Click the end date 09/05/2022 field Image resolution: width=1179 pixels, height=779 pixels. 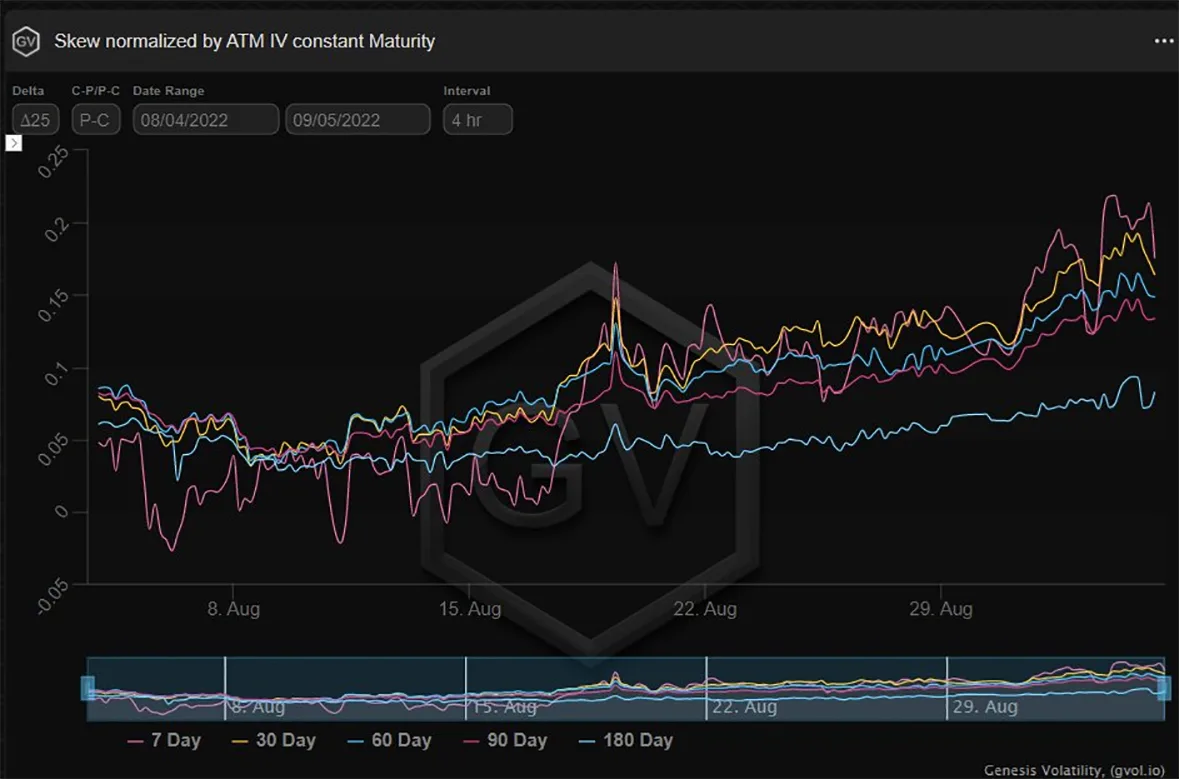tap(358, 120)
